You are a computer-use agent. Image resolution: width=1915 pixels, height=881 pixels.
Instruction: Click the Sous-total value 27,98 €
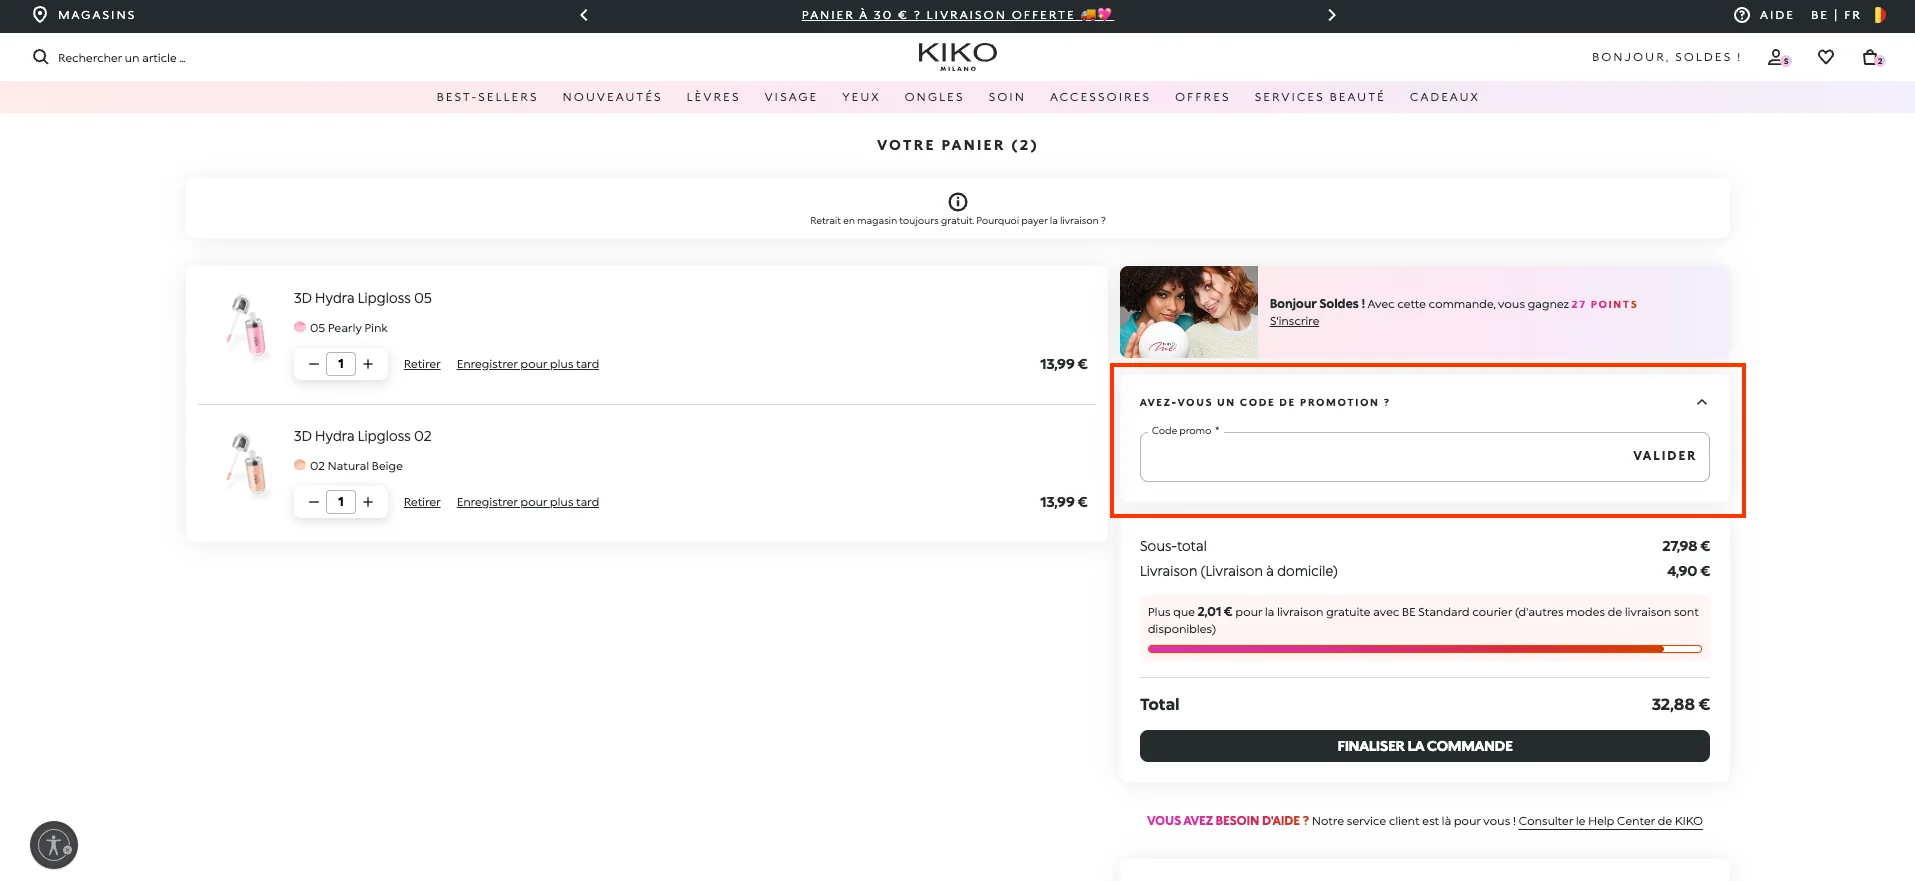(x=1686, y=546)
